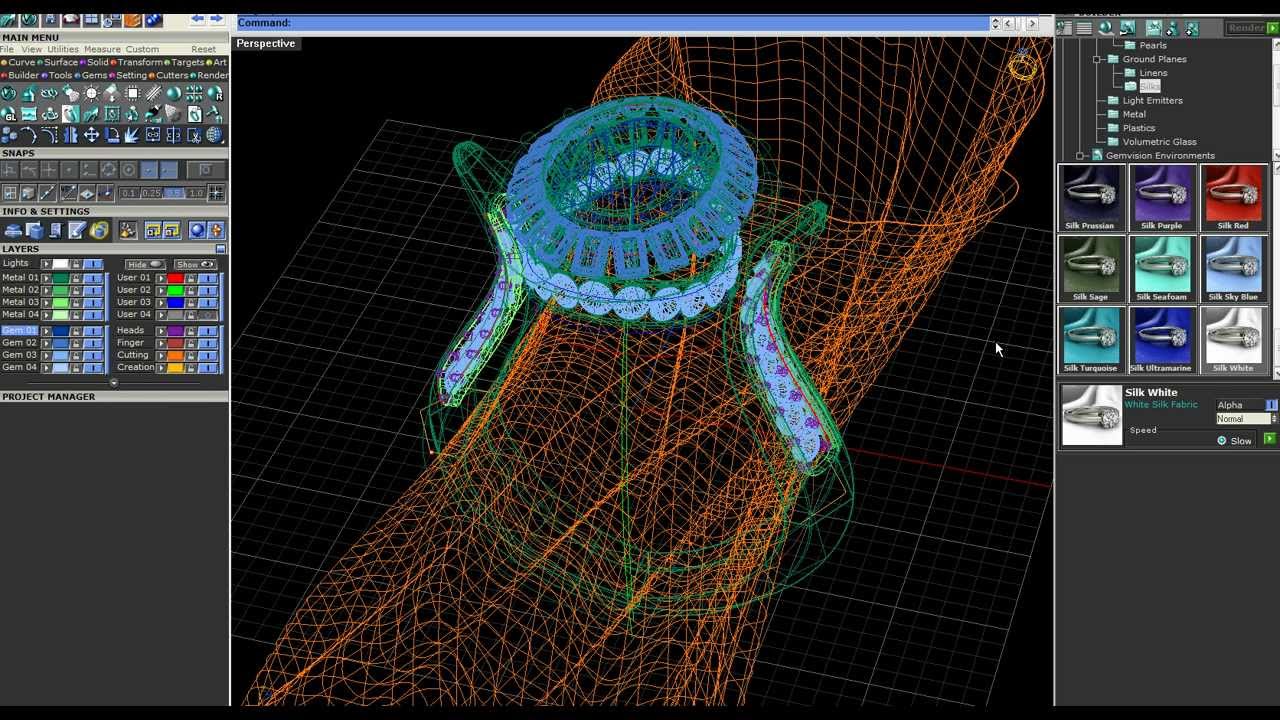Click the Command input field
Image resolution: width=1280 pixels, height=720 pixels.
click(x=612, y=23)
